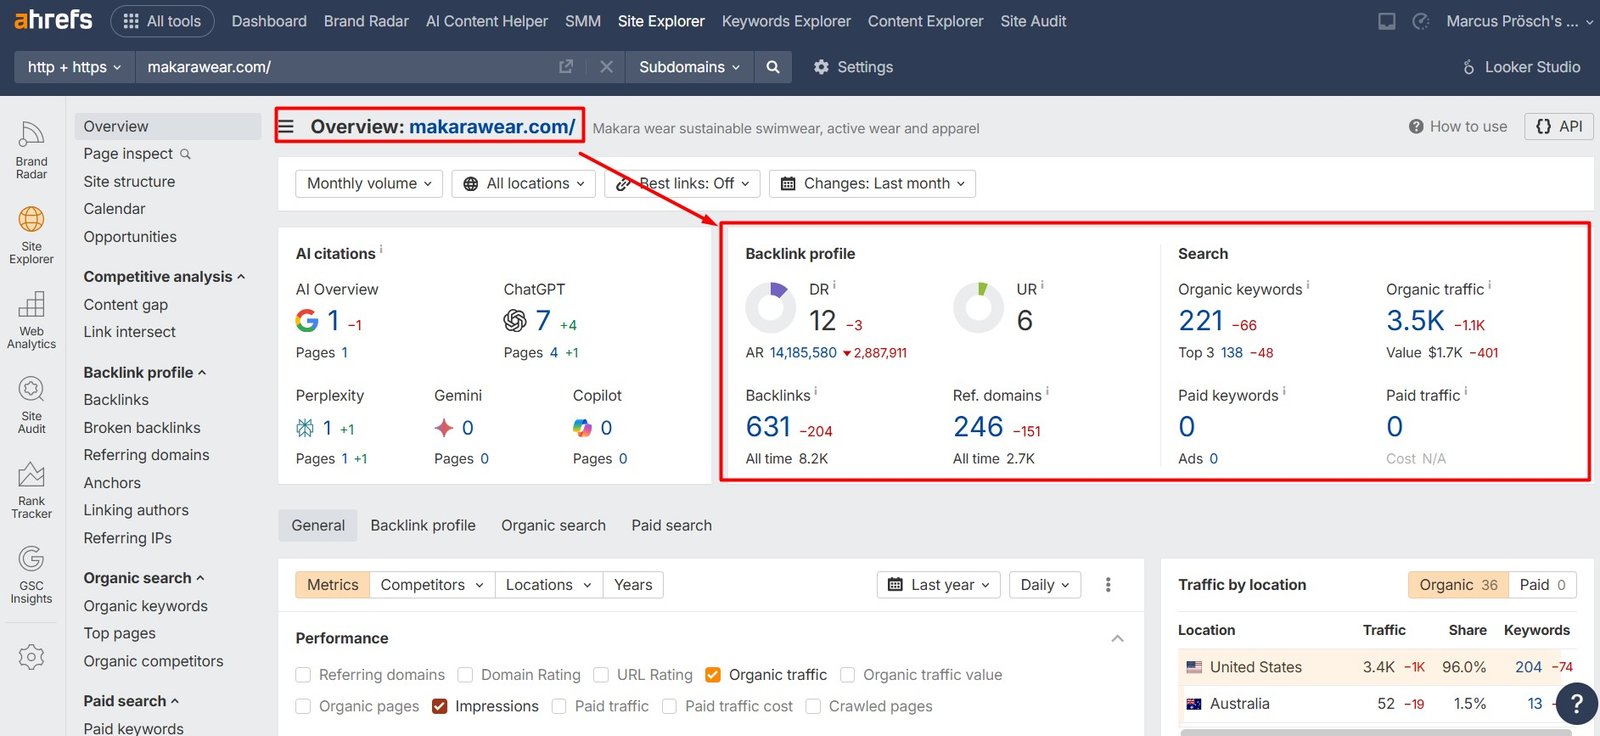1600x736 pixels.
Task: Open Looker Studio link
Action: click(1521, 67)
